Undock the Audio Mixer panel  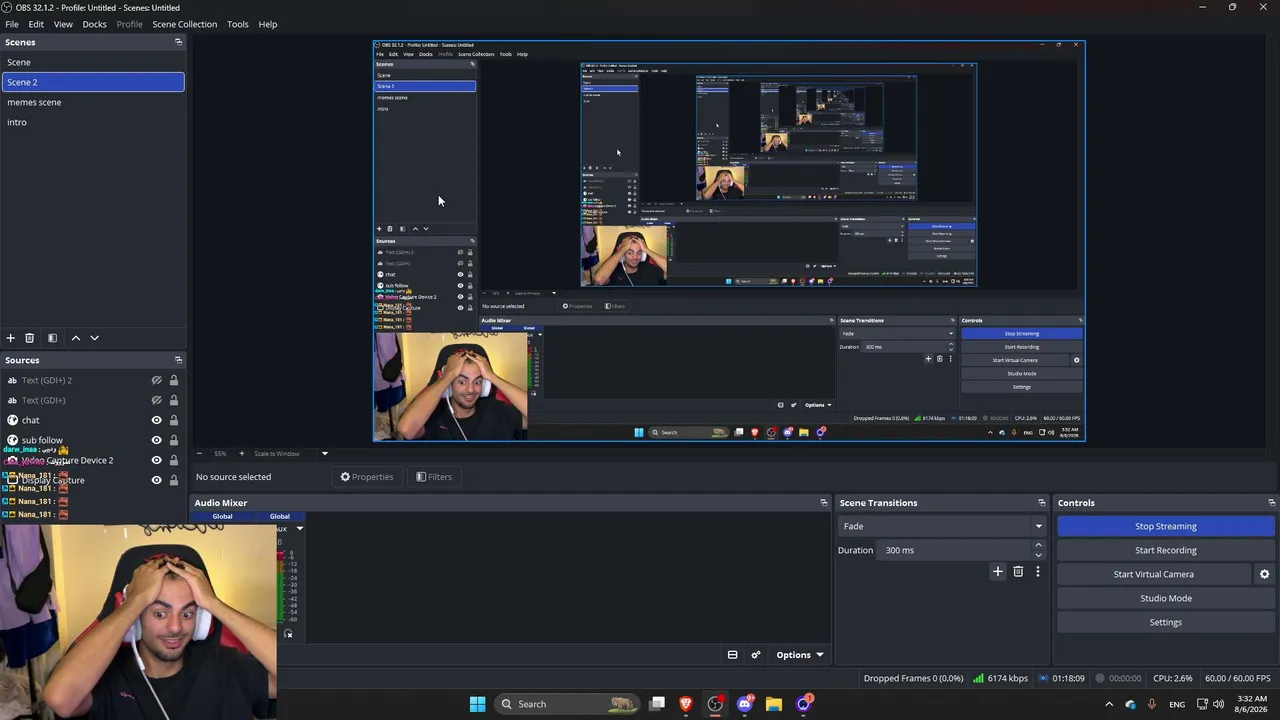point(824,503)
